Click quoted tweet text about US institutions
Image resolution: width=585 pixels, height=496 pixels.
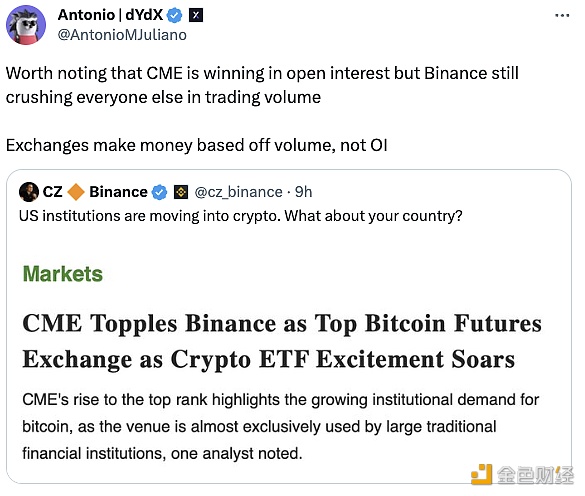tap(241, 216)
